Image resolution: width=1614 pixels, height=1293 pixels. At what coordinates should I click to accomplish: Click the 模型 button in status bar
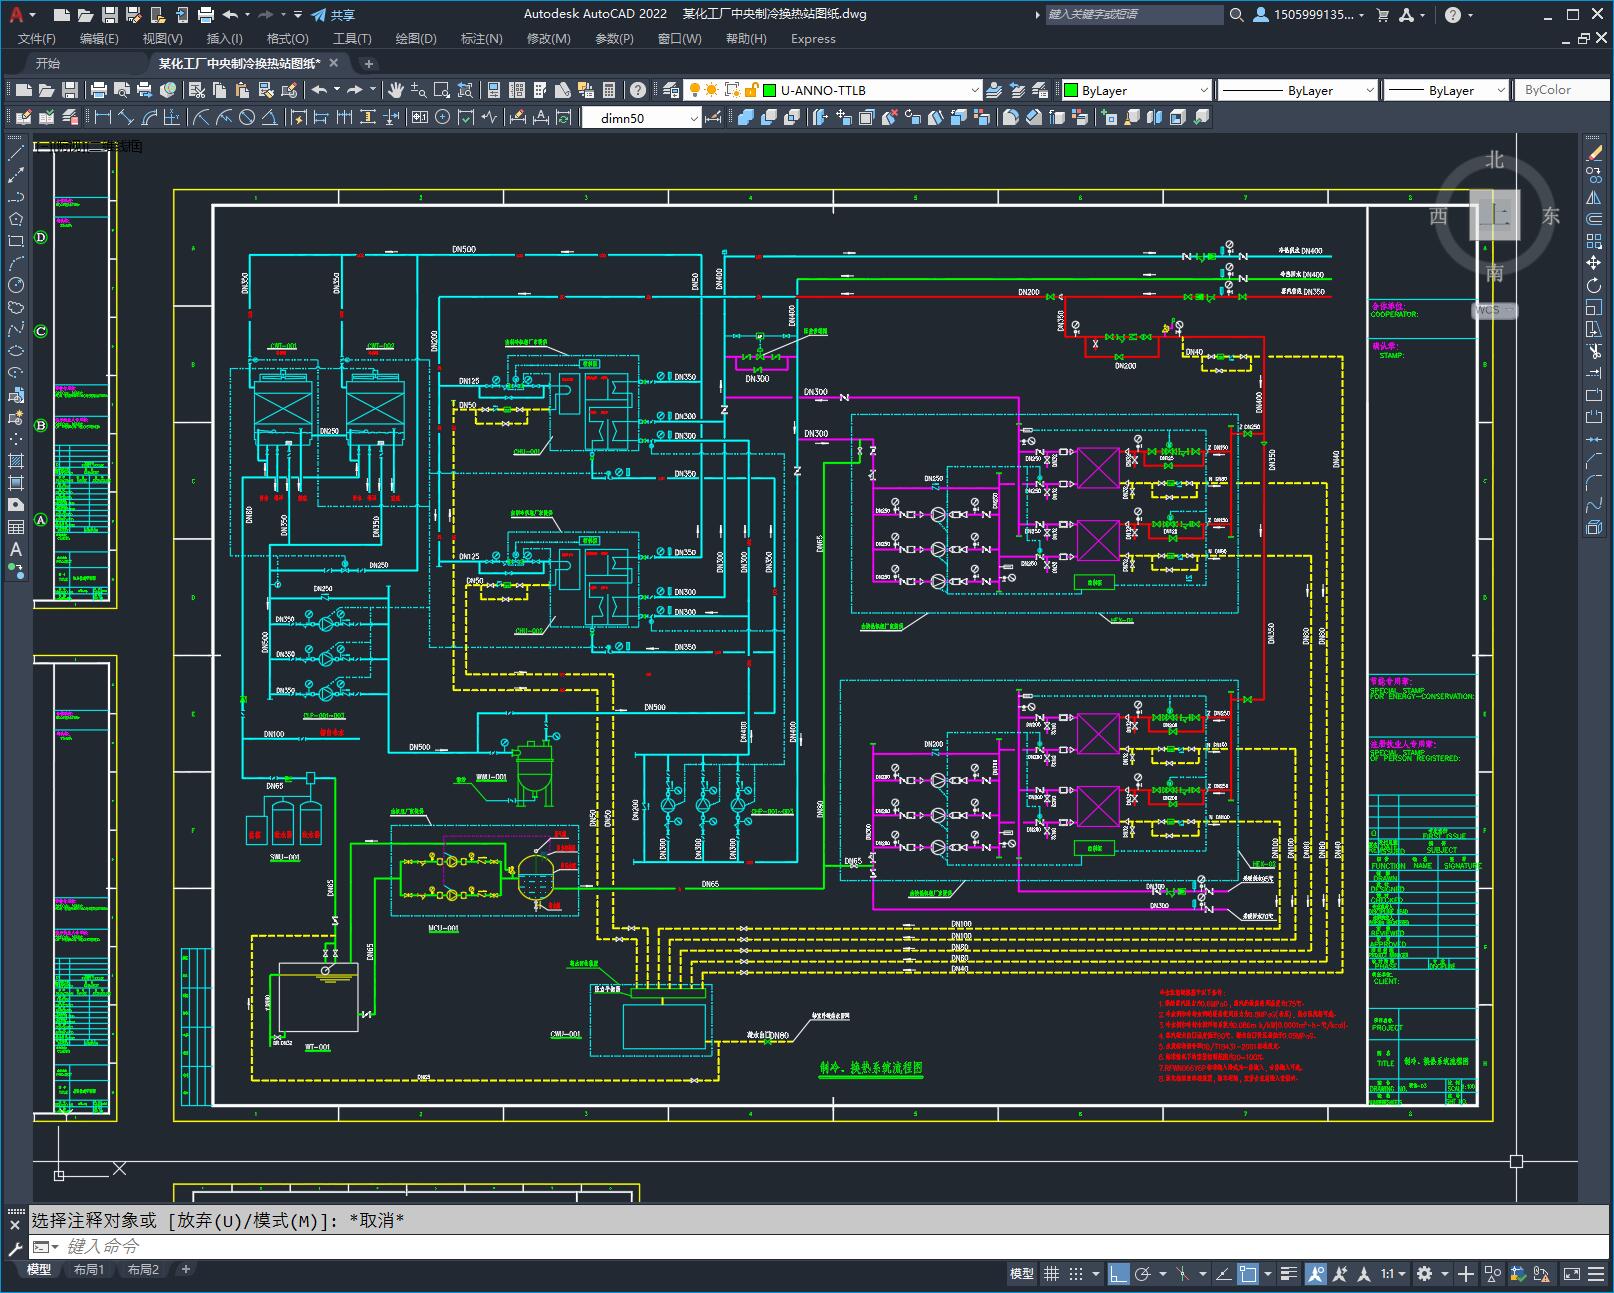pos(1022,1274)
